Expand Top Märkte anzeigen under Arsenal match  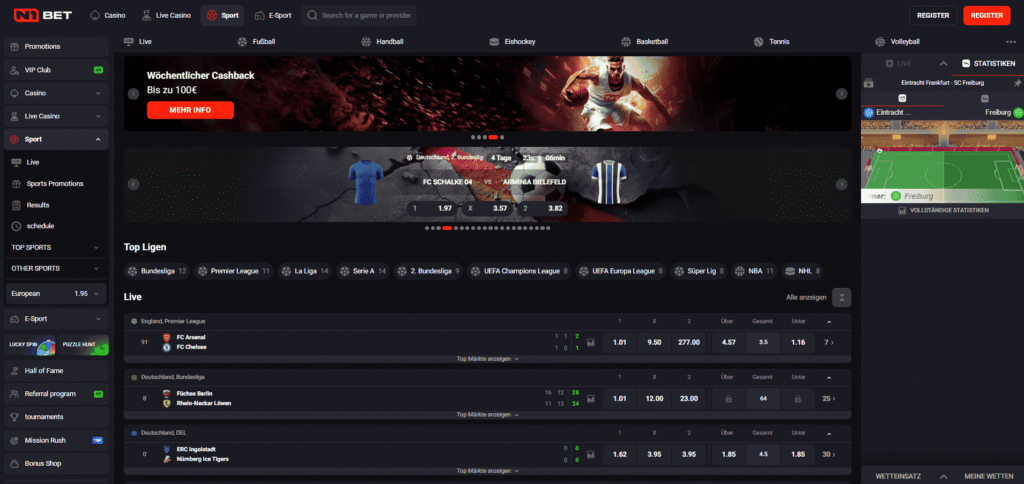pyautogui.click(x=487, y=359)
